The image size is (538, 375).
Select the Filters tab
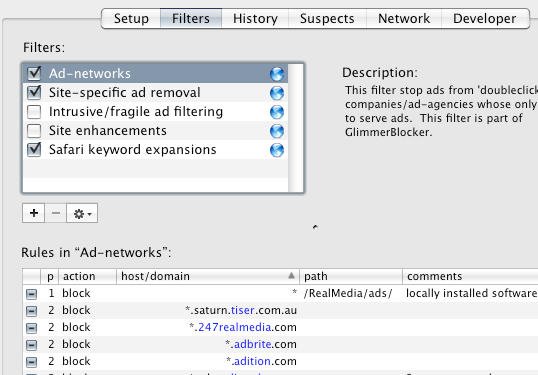(x=191, y=19)
